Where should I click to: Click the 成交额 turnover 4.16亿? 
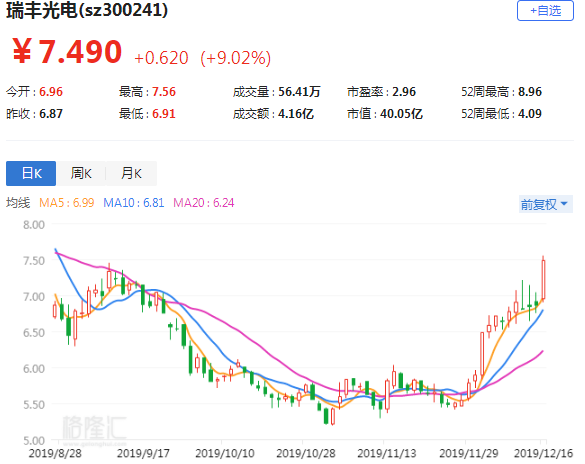coord(296,114)
